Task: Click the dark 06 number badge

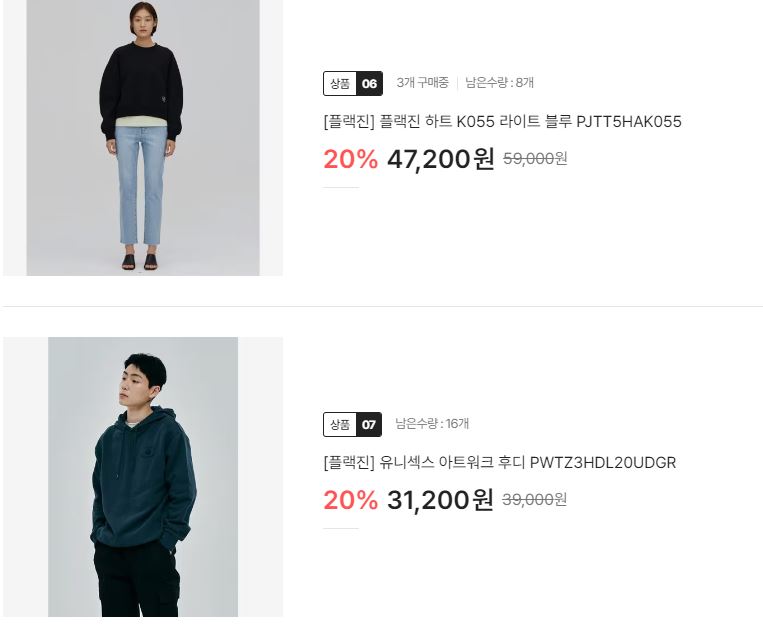Action: (369, 84)
